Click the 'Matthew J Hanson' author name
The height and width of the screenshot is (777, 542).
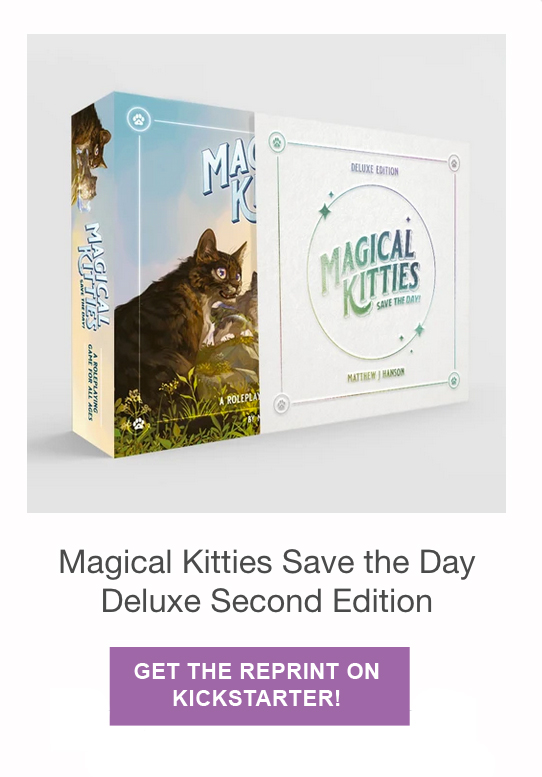[x=376, y=376]
